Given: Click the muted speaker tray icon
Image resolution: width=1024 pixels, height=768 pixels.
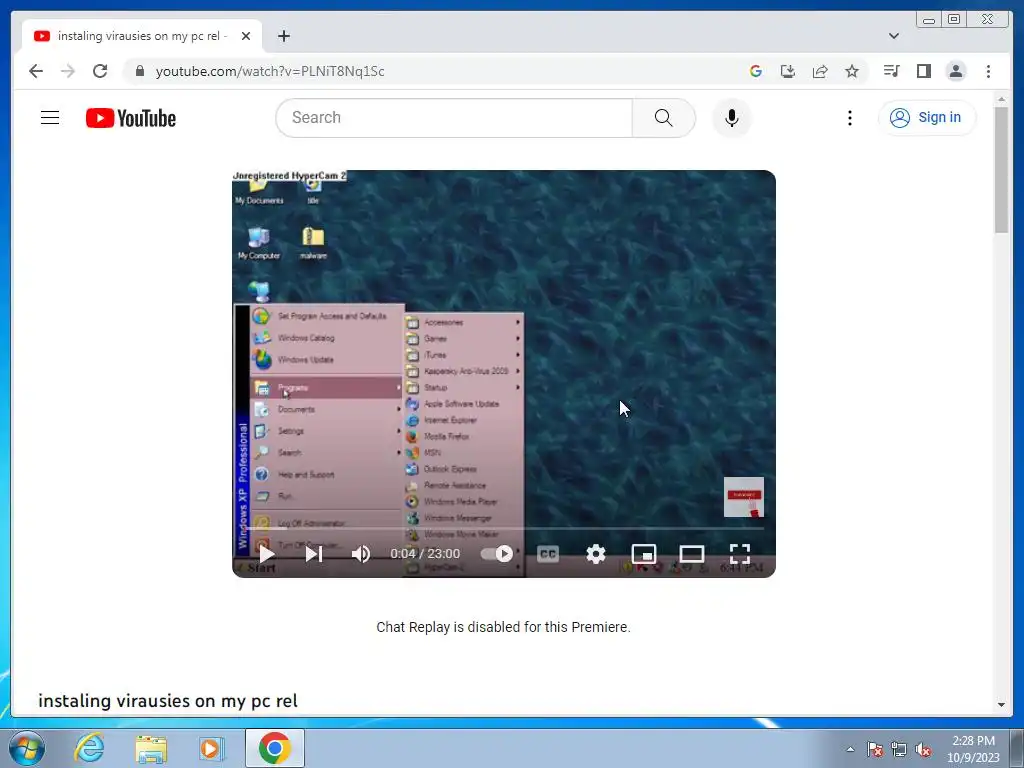Looking at the screenshot, I should tap(923, 749).
